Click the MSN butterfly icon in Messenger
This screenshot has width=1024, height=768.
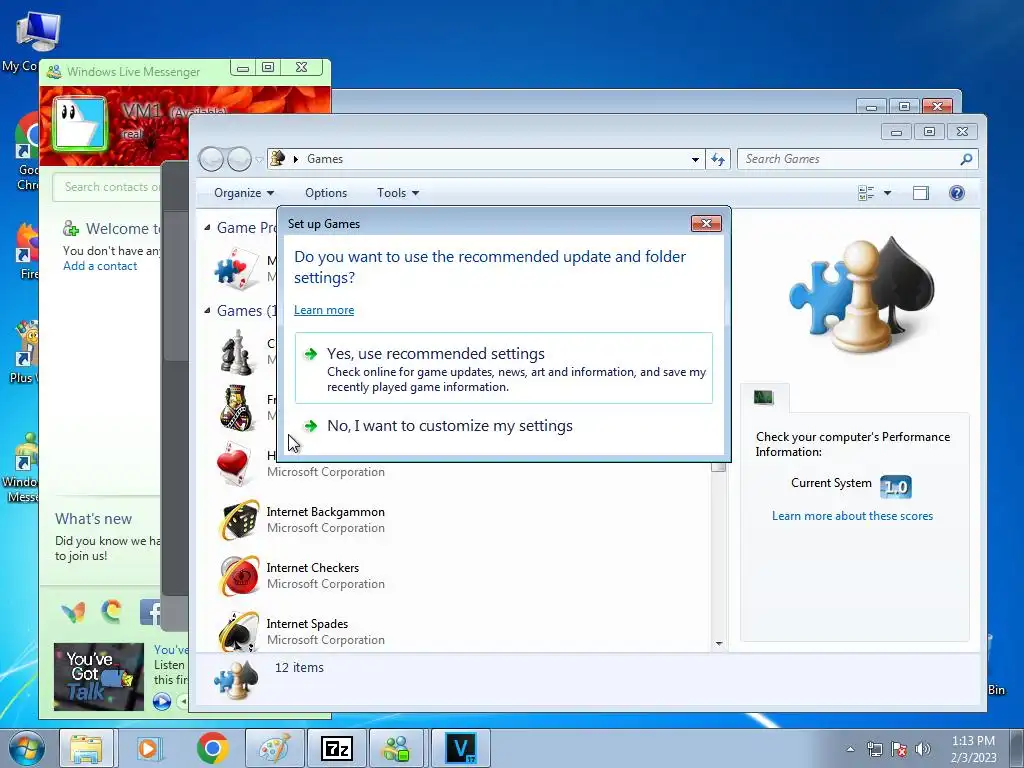(73, 612)
